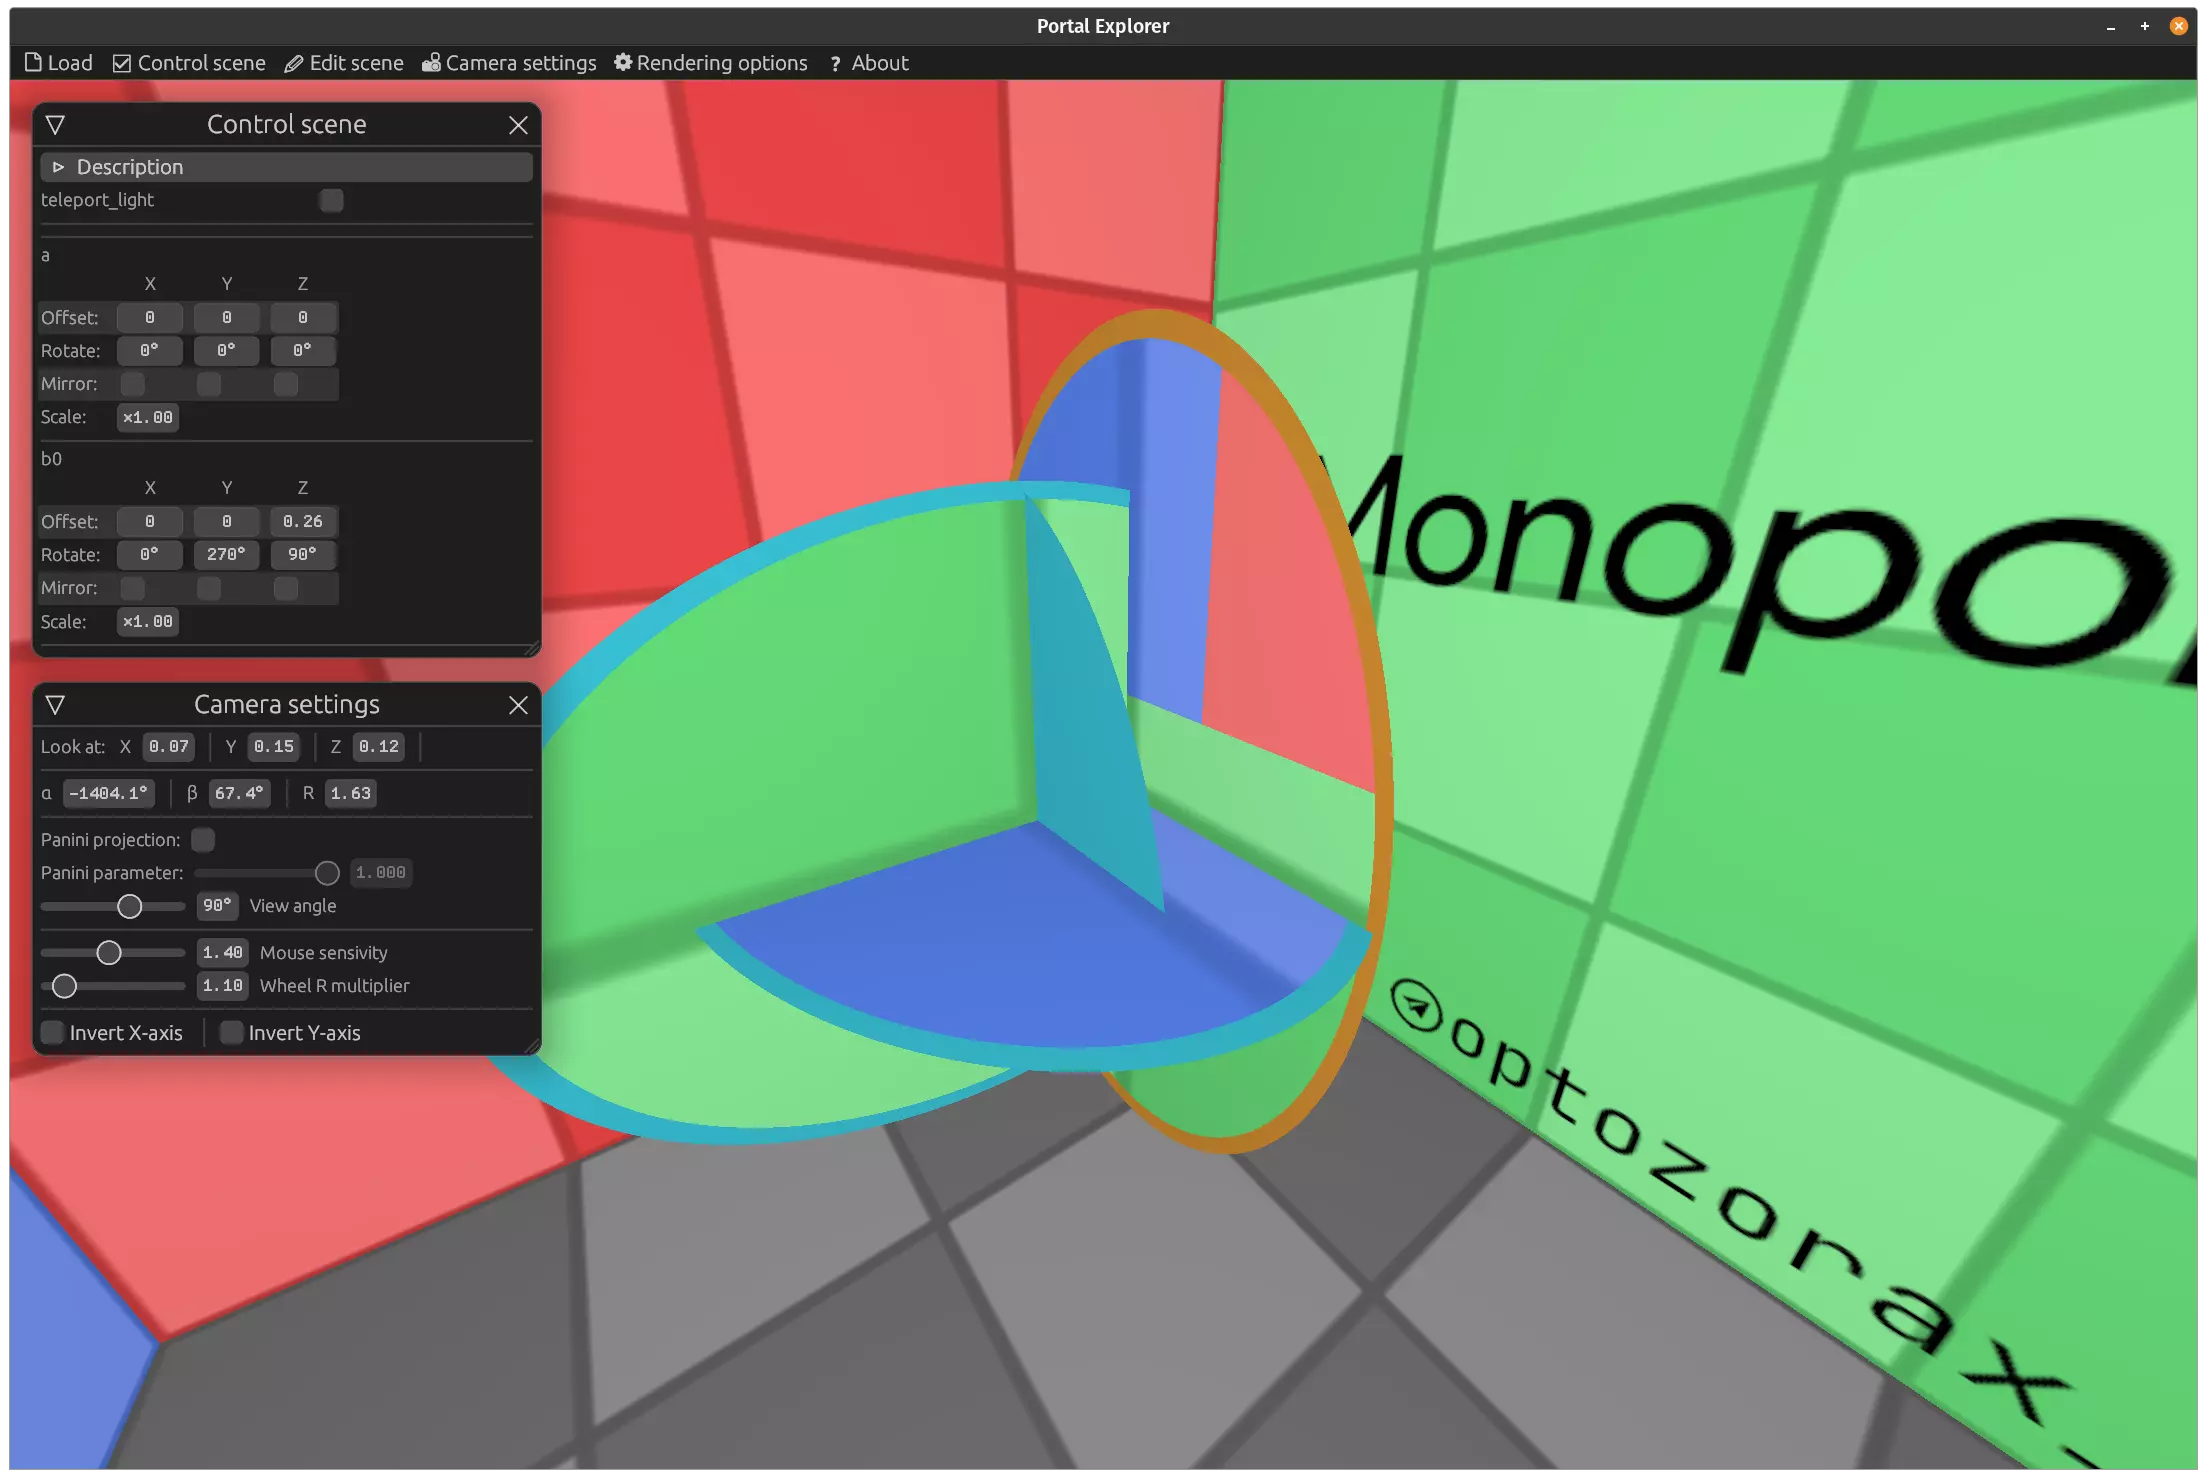Click the View angle slider handle
The image size is (2207, 1479).
point(129,906)
